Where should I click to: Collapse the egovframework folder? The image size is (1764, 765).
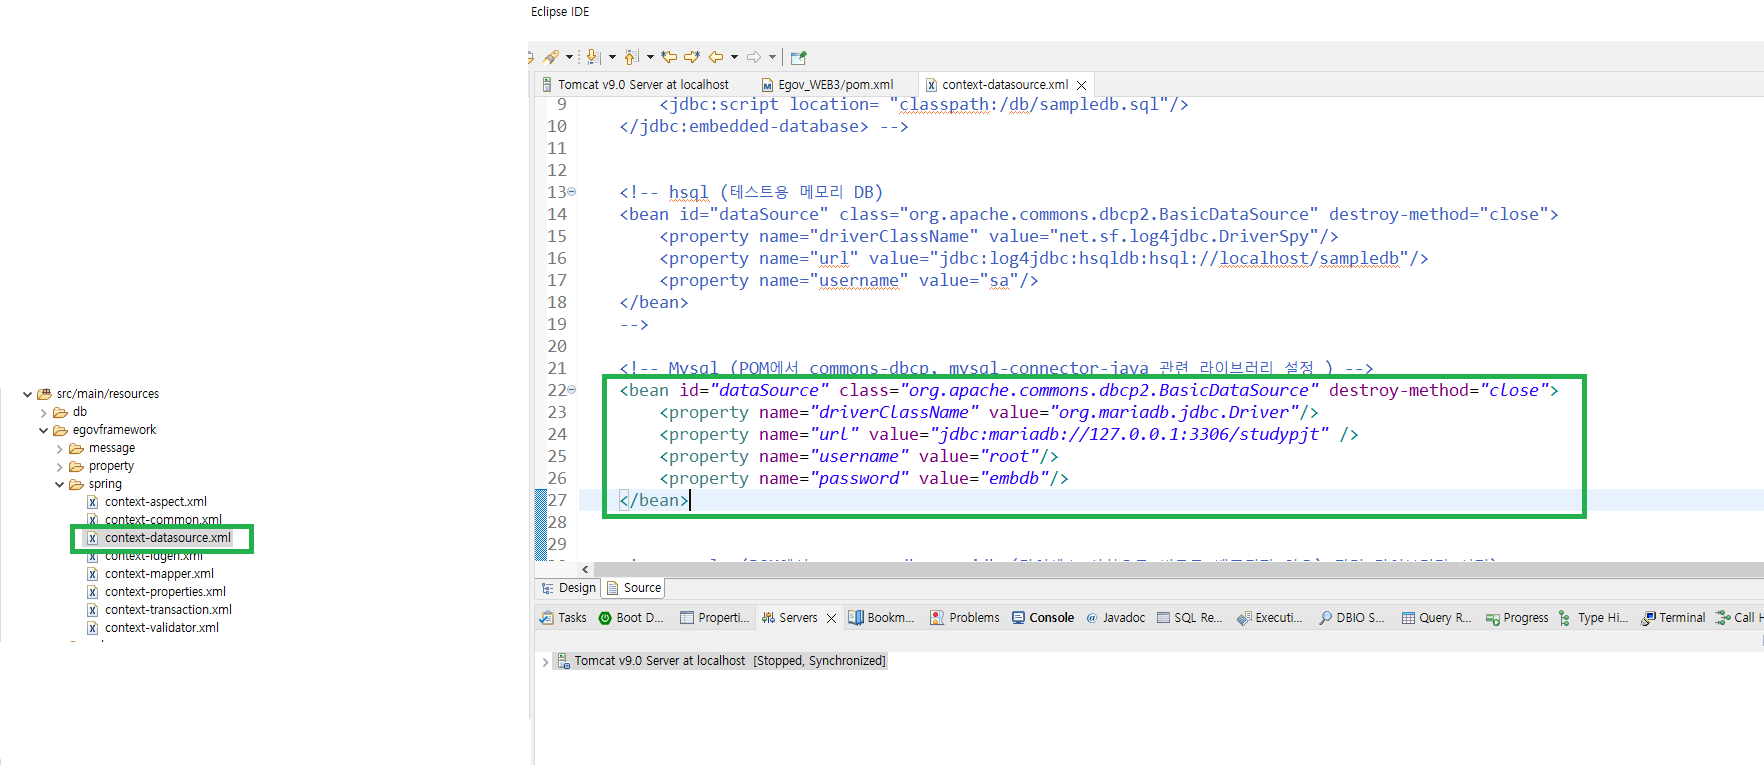43,430
